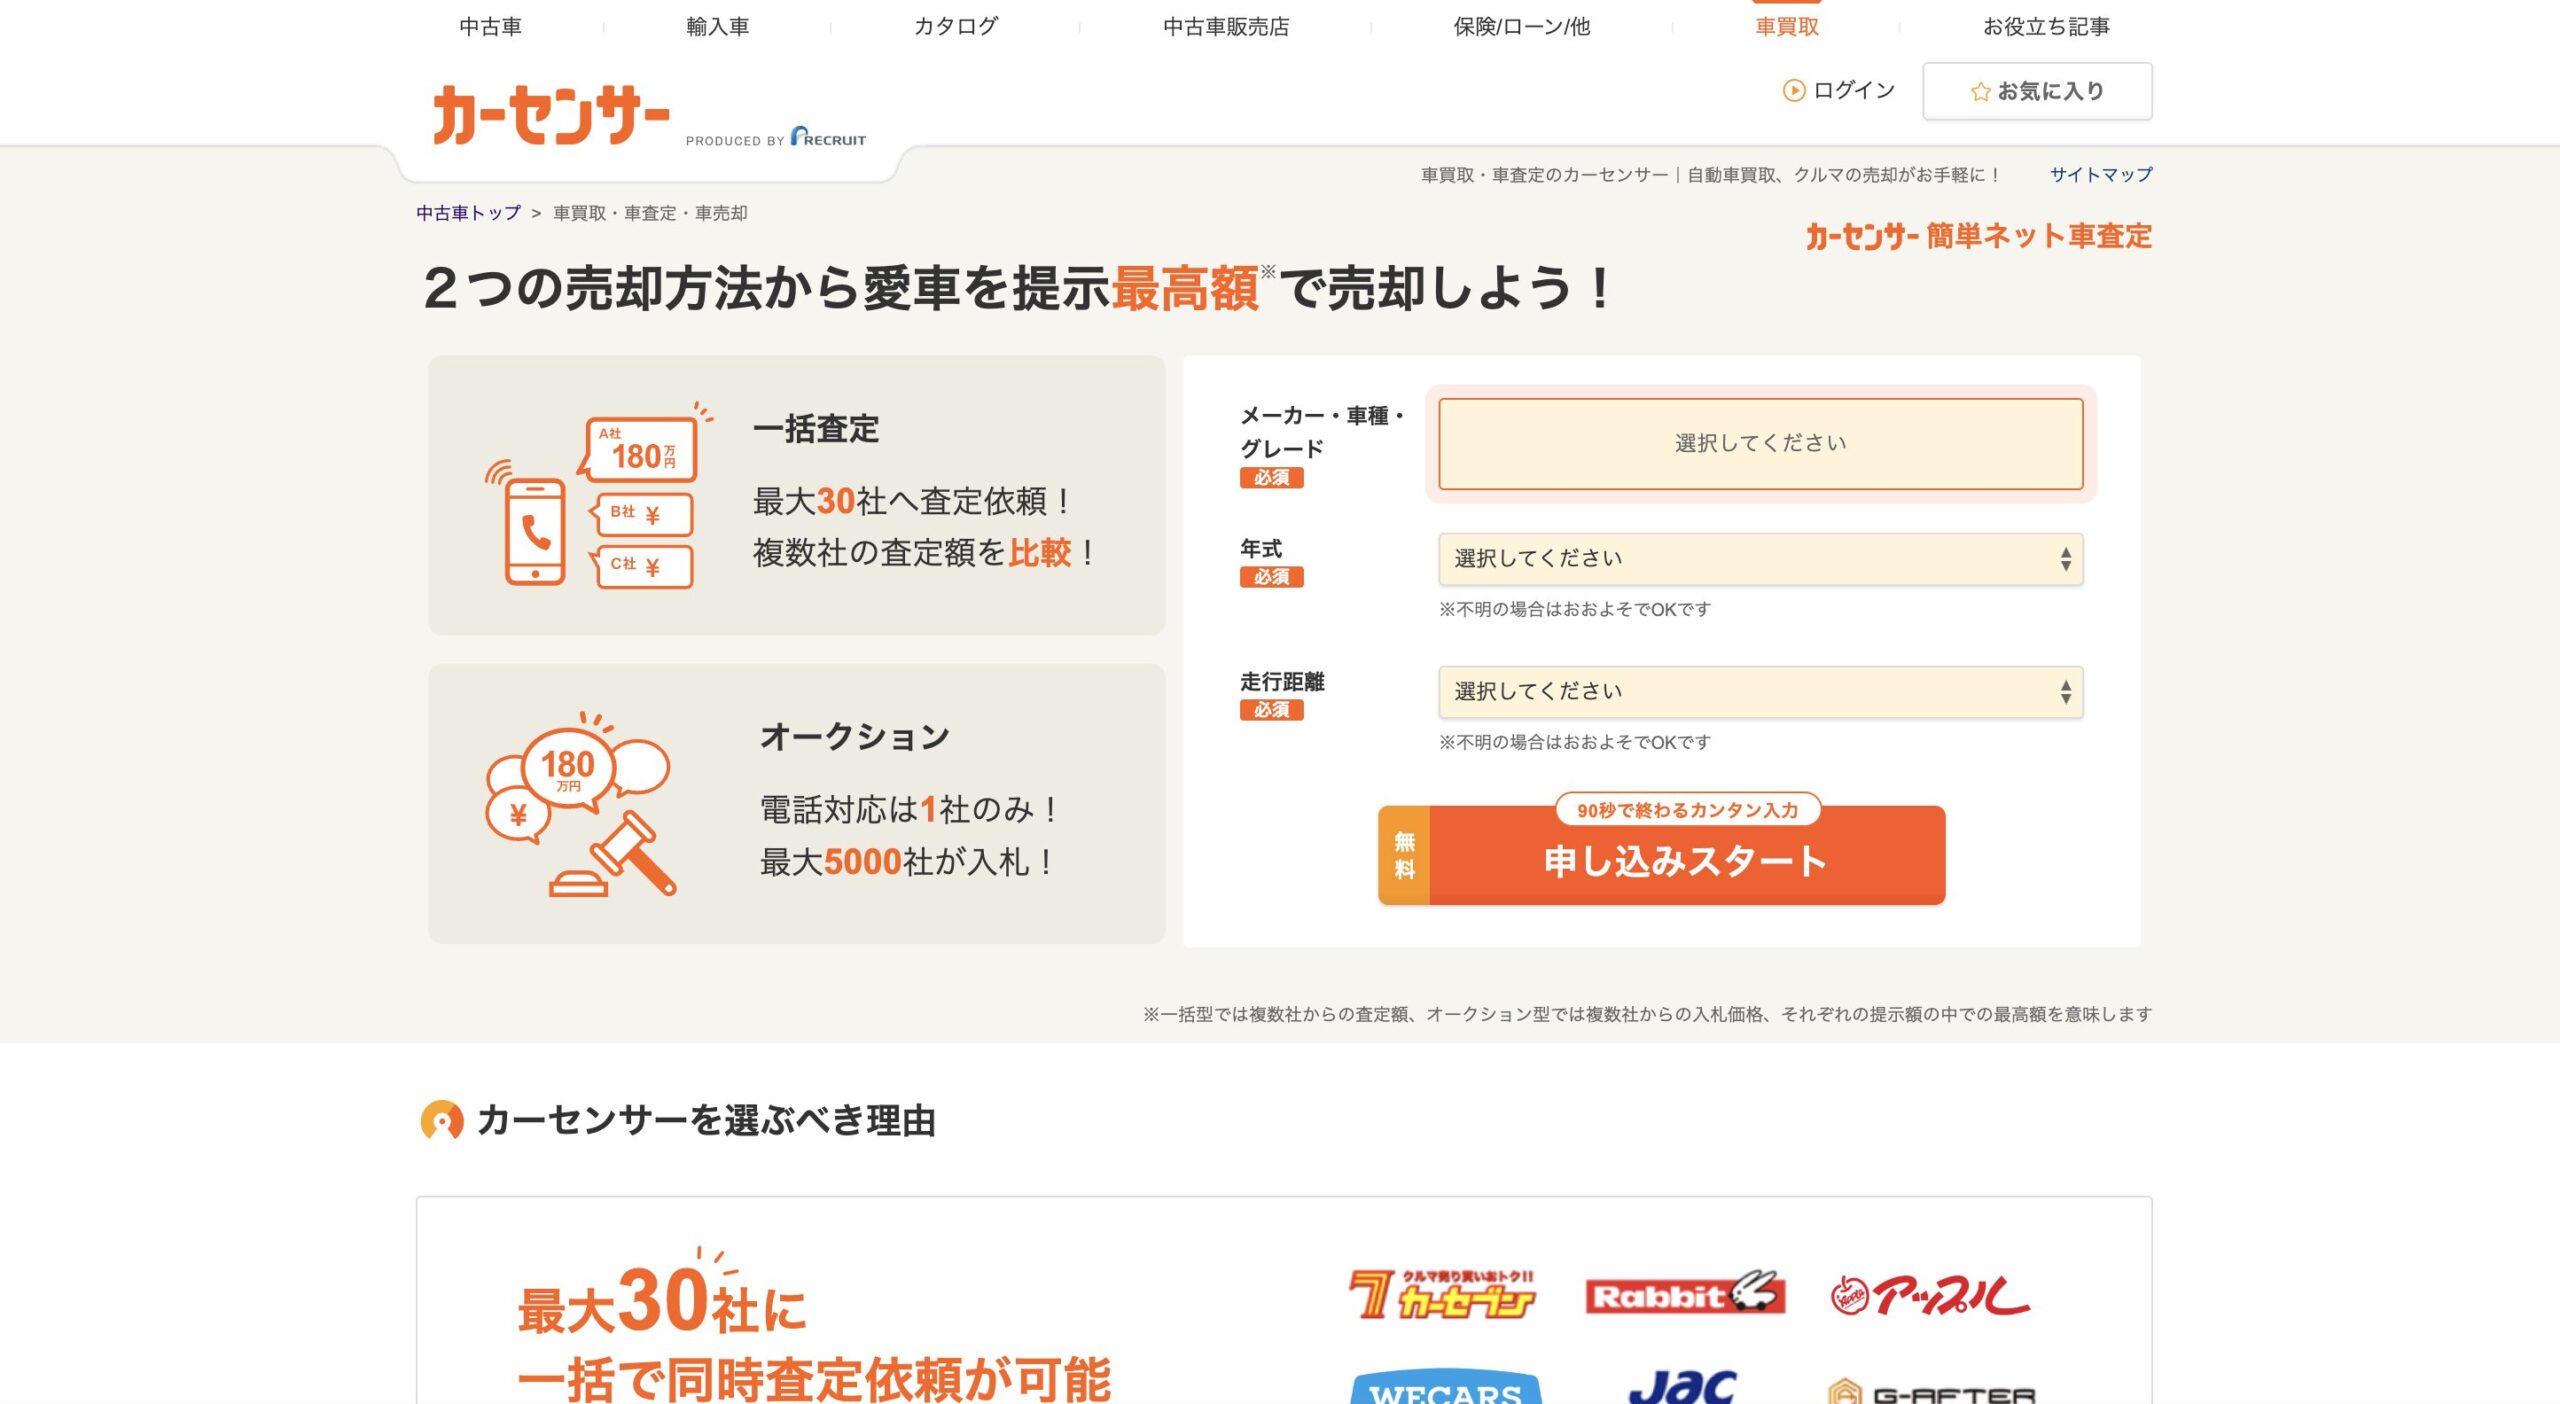The height and width of the screenshot is (1404, 2560).
Task: Open the お役立ち記事 navigation tab
Action: pos(2046,27)
